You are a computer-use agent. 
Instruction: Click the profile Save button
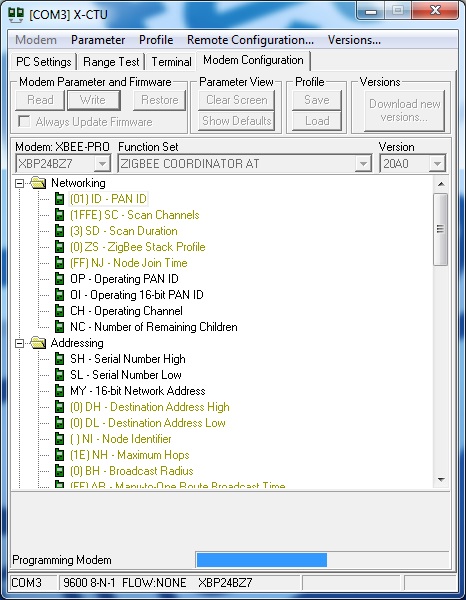[x=317, y=100]
